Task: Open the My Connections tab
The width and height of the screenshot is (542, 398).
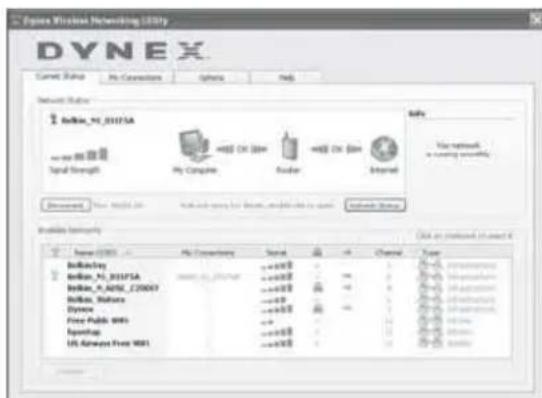Action: [135, 77]
